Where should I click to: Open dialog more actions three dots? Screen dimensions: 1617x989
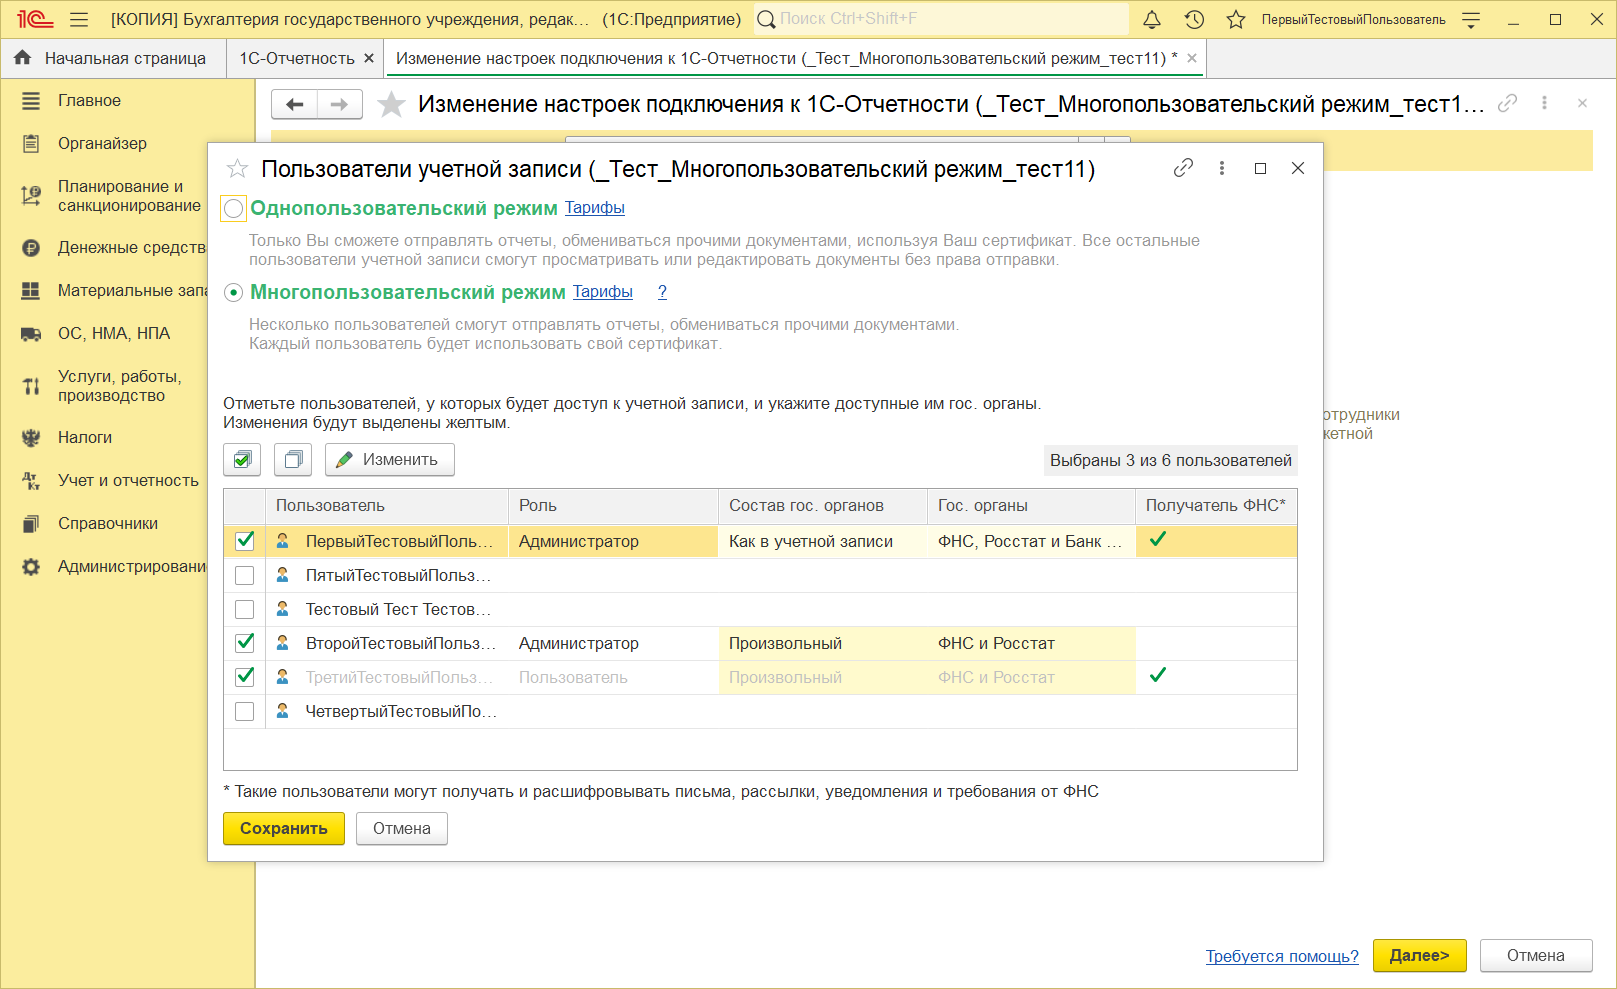(1221, 168)
